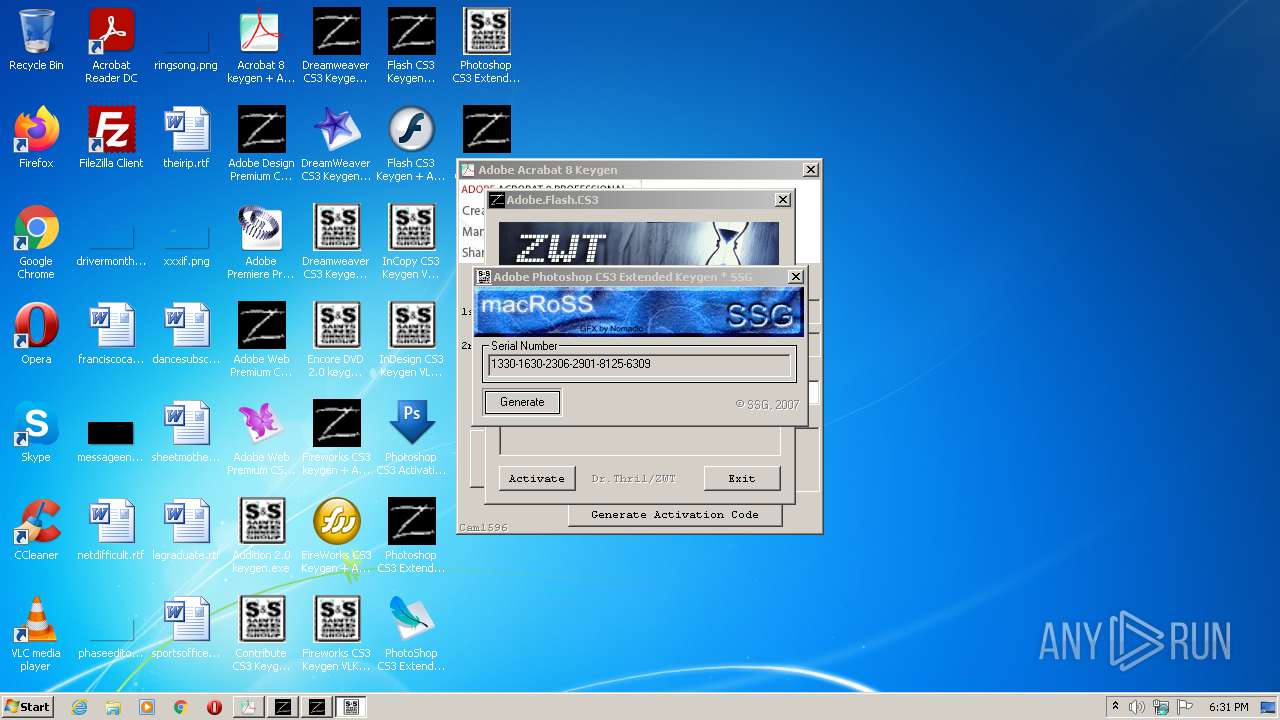The image size is (1280, 720).
Task: Open Internet Explorer from taskbar
Action: [x=79, y=707]
